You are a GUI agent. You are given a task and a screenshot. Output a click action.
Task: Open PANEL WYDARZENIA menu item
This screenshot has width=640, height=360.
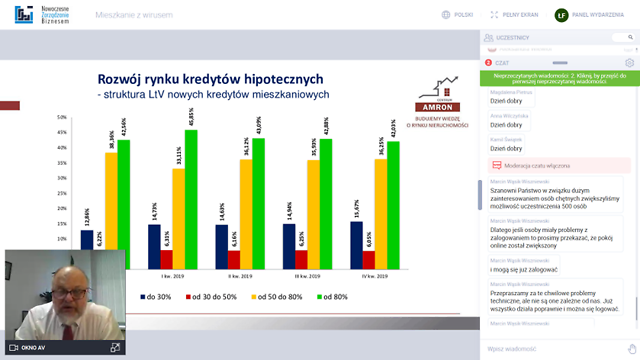[x=598, y=15]
